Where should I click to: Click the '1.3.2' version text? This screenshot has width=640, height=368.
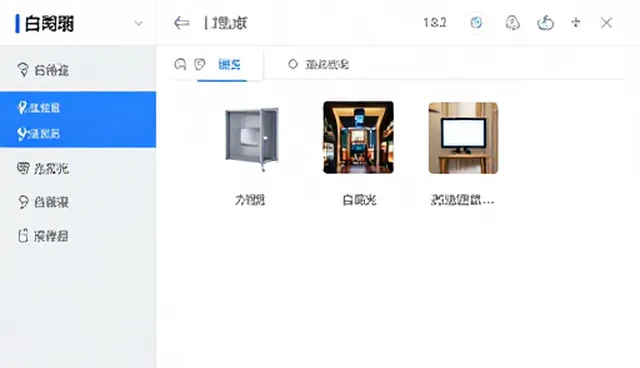[x=435, y=22]
